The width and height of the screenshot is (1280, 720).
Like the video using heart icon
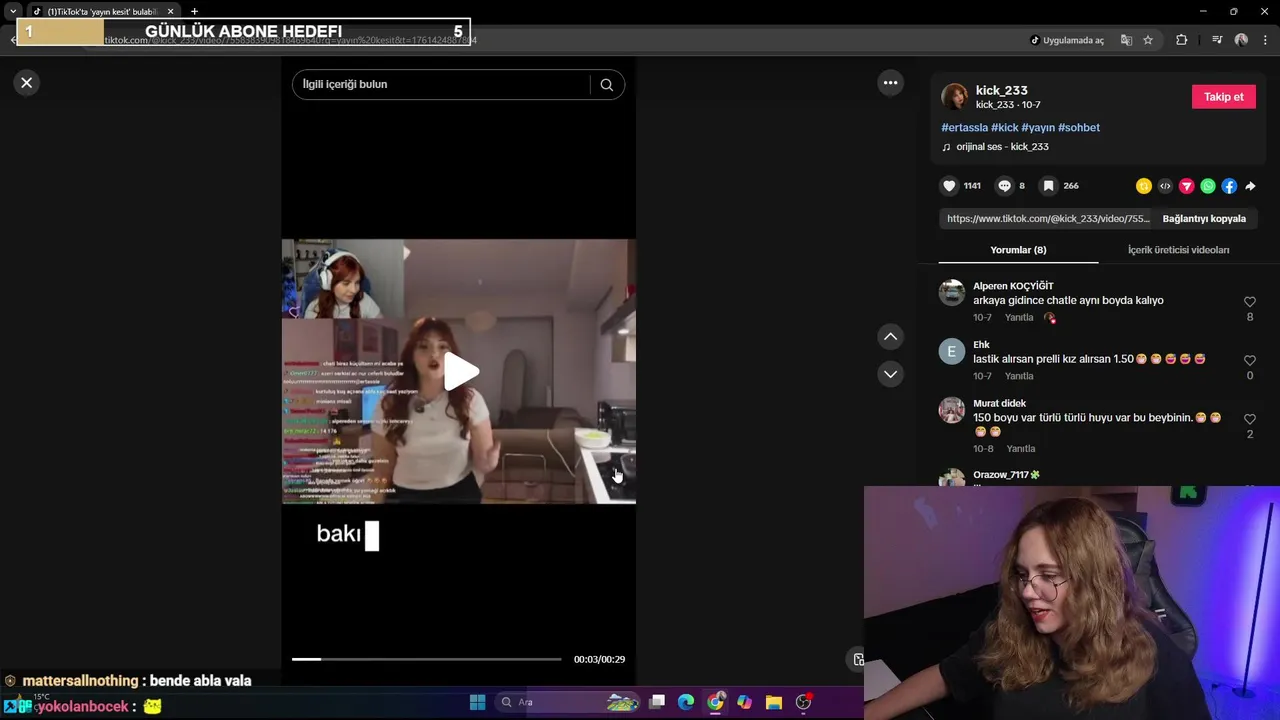click(949, 186)
